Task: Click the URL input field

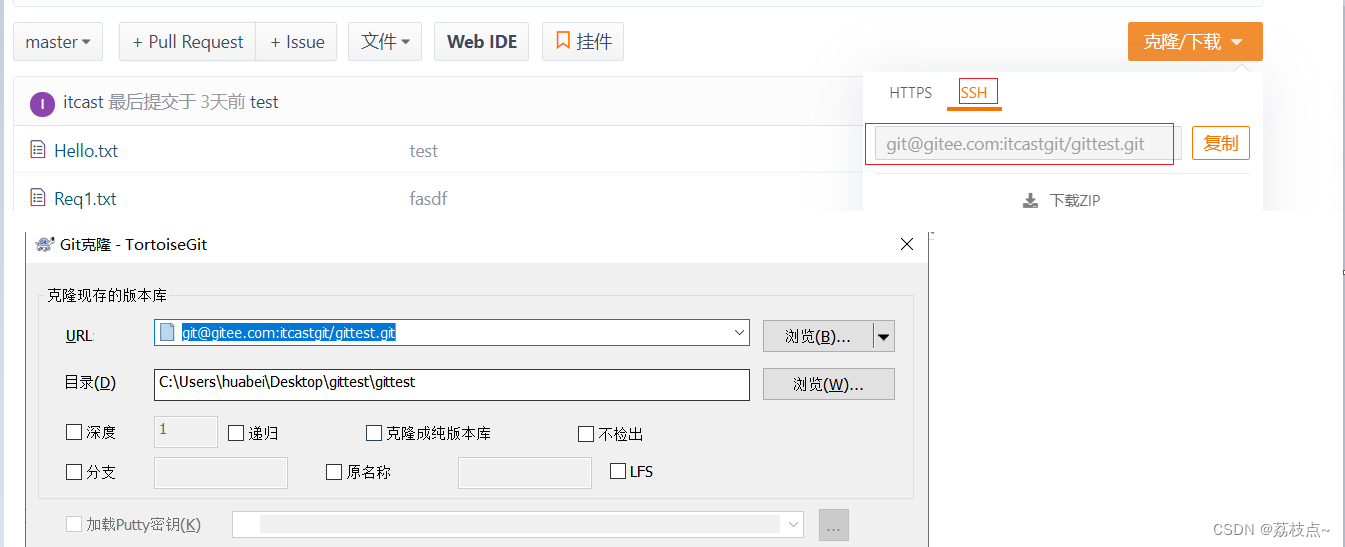Action: pos(451,333)
